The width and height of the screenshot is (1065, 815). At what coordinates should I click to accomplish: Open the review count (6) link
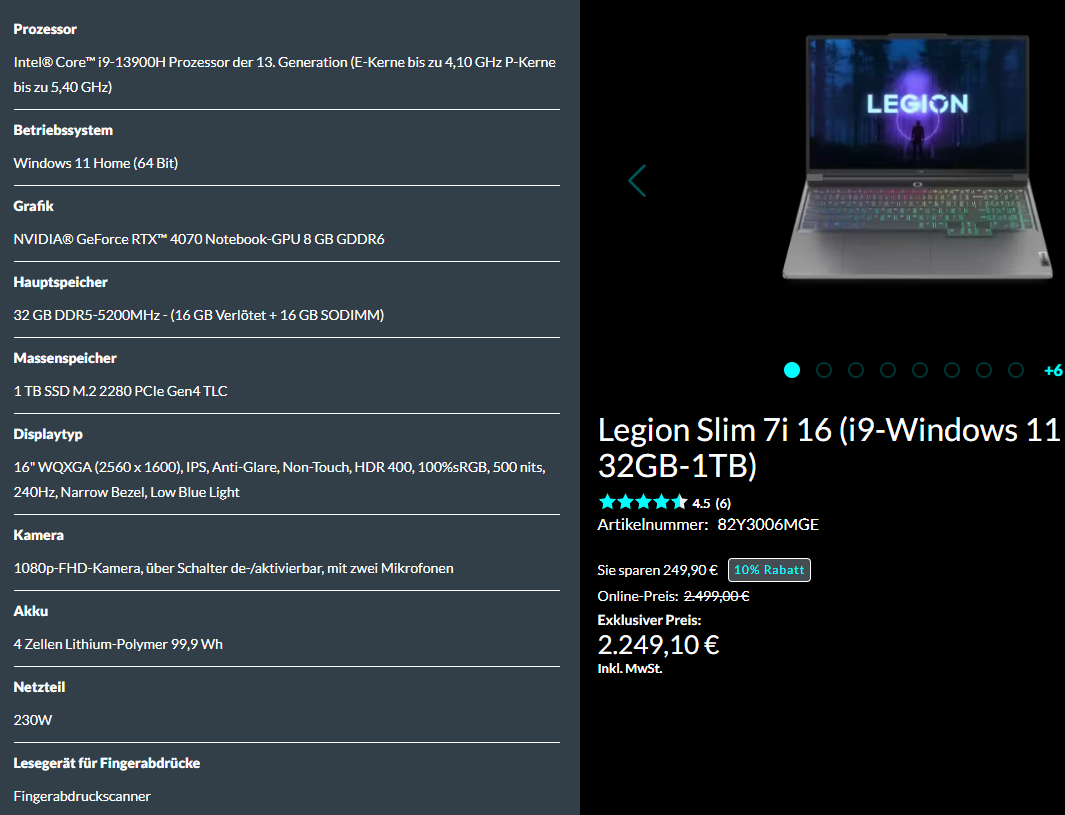point(723,503)
